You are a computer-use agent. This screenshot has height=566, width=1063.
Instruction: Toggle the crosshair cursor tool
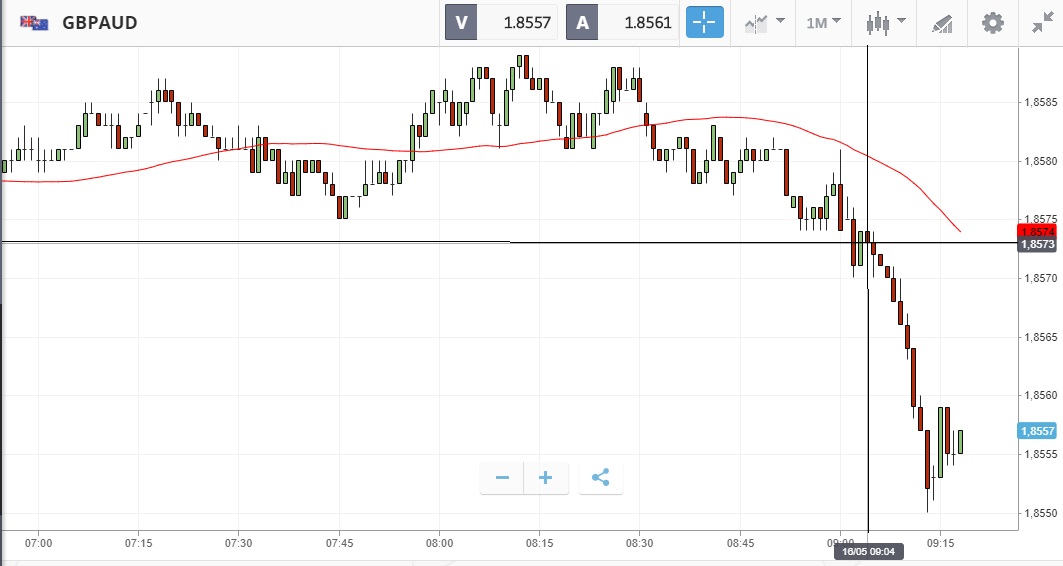click(704, 22)
